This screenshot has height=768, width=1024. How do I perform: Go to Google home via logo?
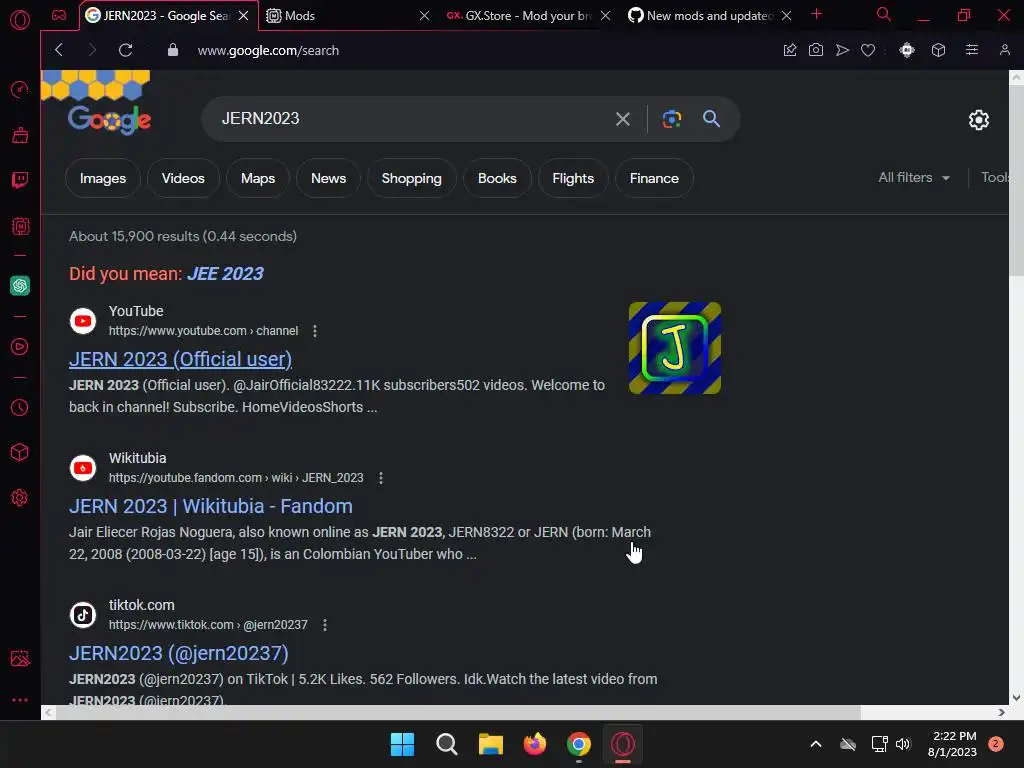pos(109,119)
